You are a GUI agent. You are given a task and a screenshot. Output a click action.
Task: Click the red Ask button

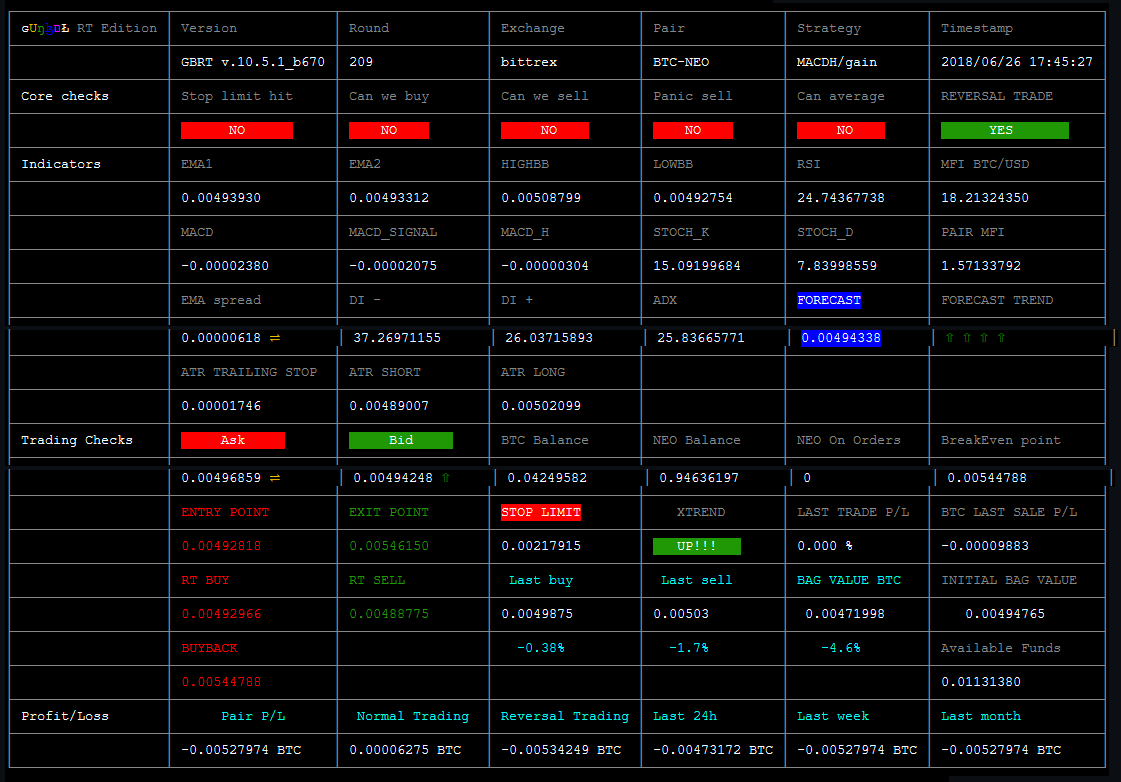click(233, 440)
